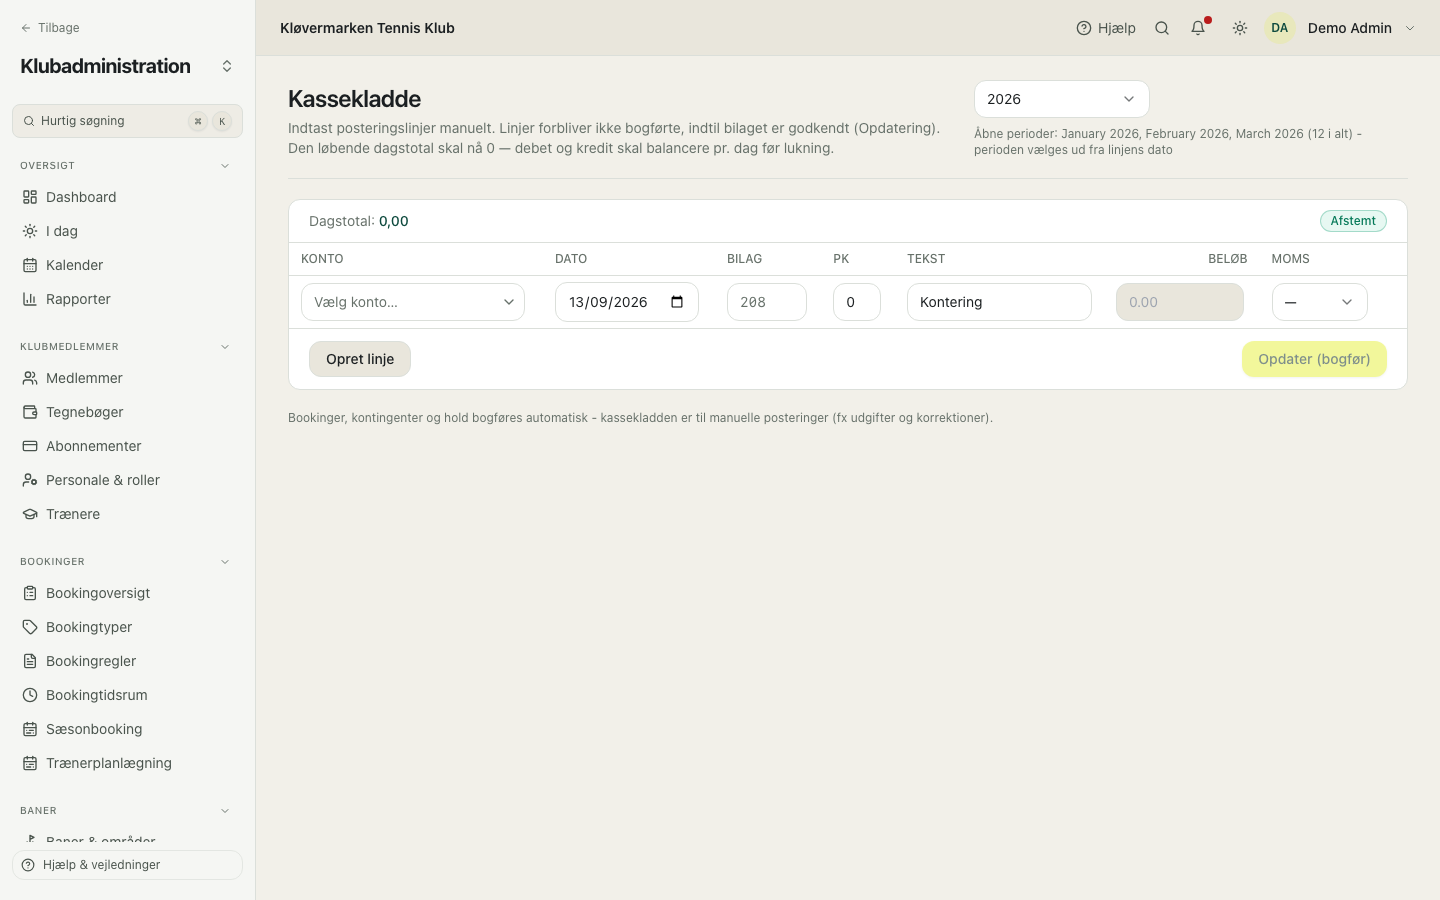Viewport: 1440px width, 900px height.
Task: Click the Tegnebøger wallet icon
Action: [30, 412]
